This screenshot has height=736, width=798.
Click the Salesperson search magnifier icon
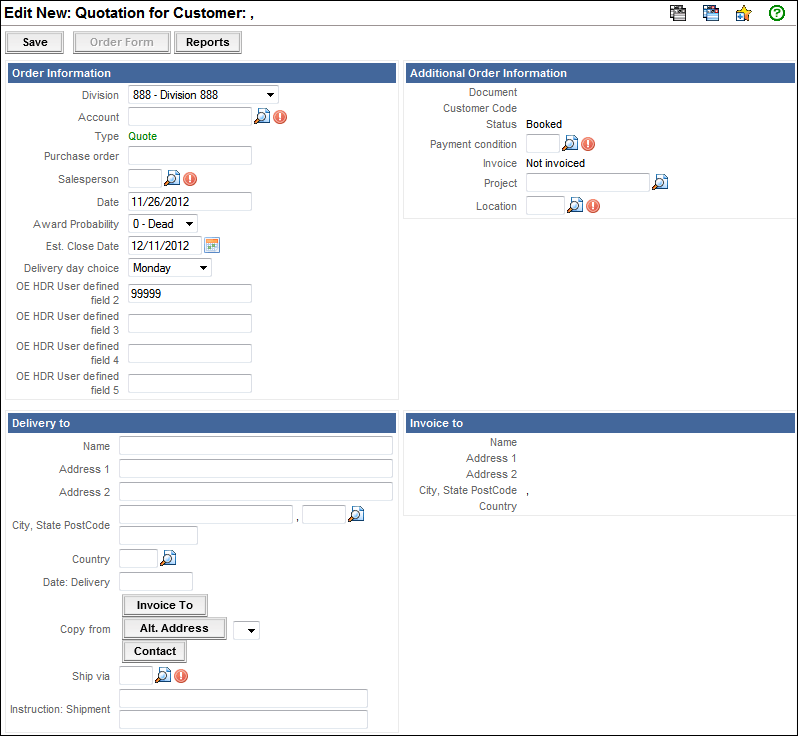[172, 179]
